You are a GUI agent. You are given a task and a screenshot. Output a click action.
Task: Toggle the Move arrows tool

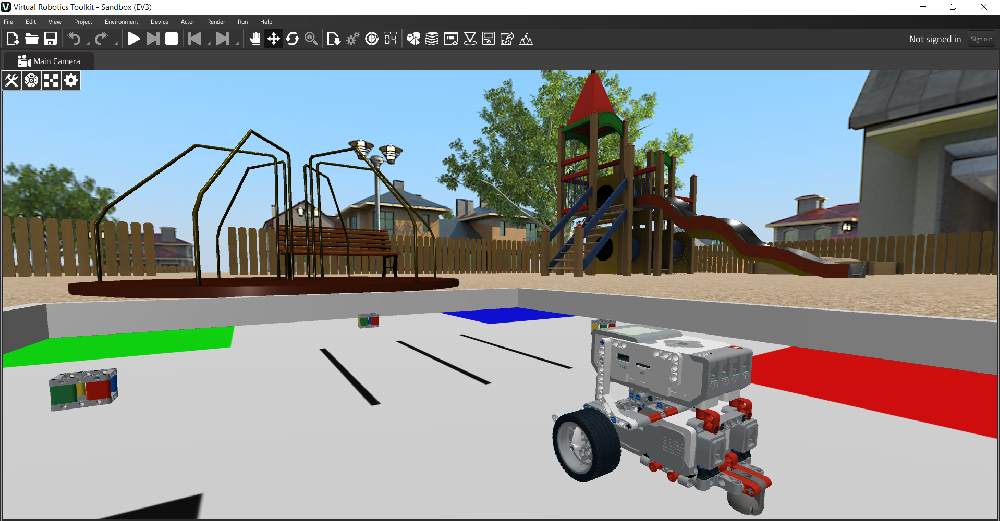coord(273,39)
